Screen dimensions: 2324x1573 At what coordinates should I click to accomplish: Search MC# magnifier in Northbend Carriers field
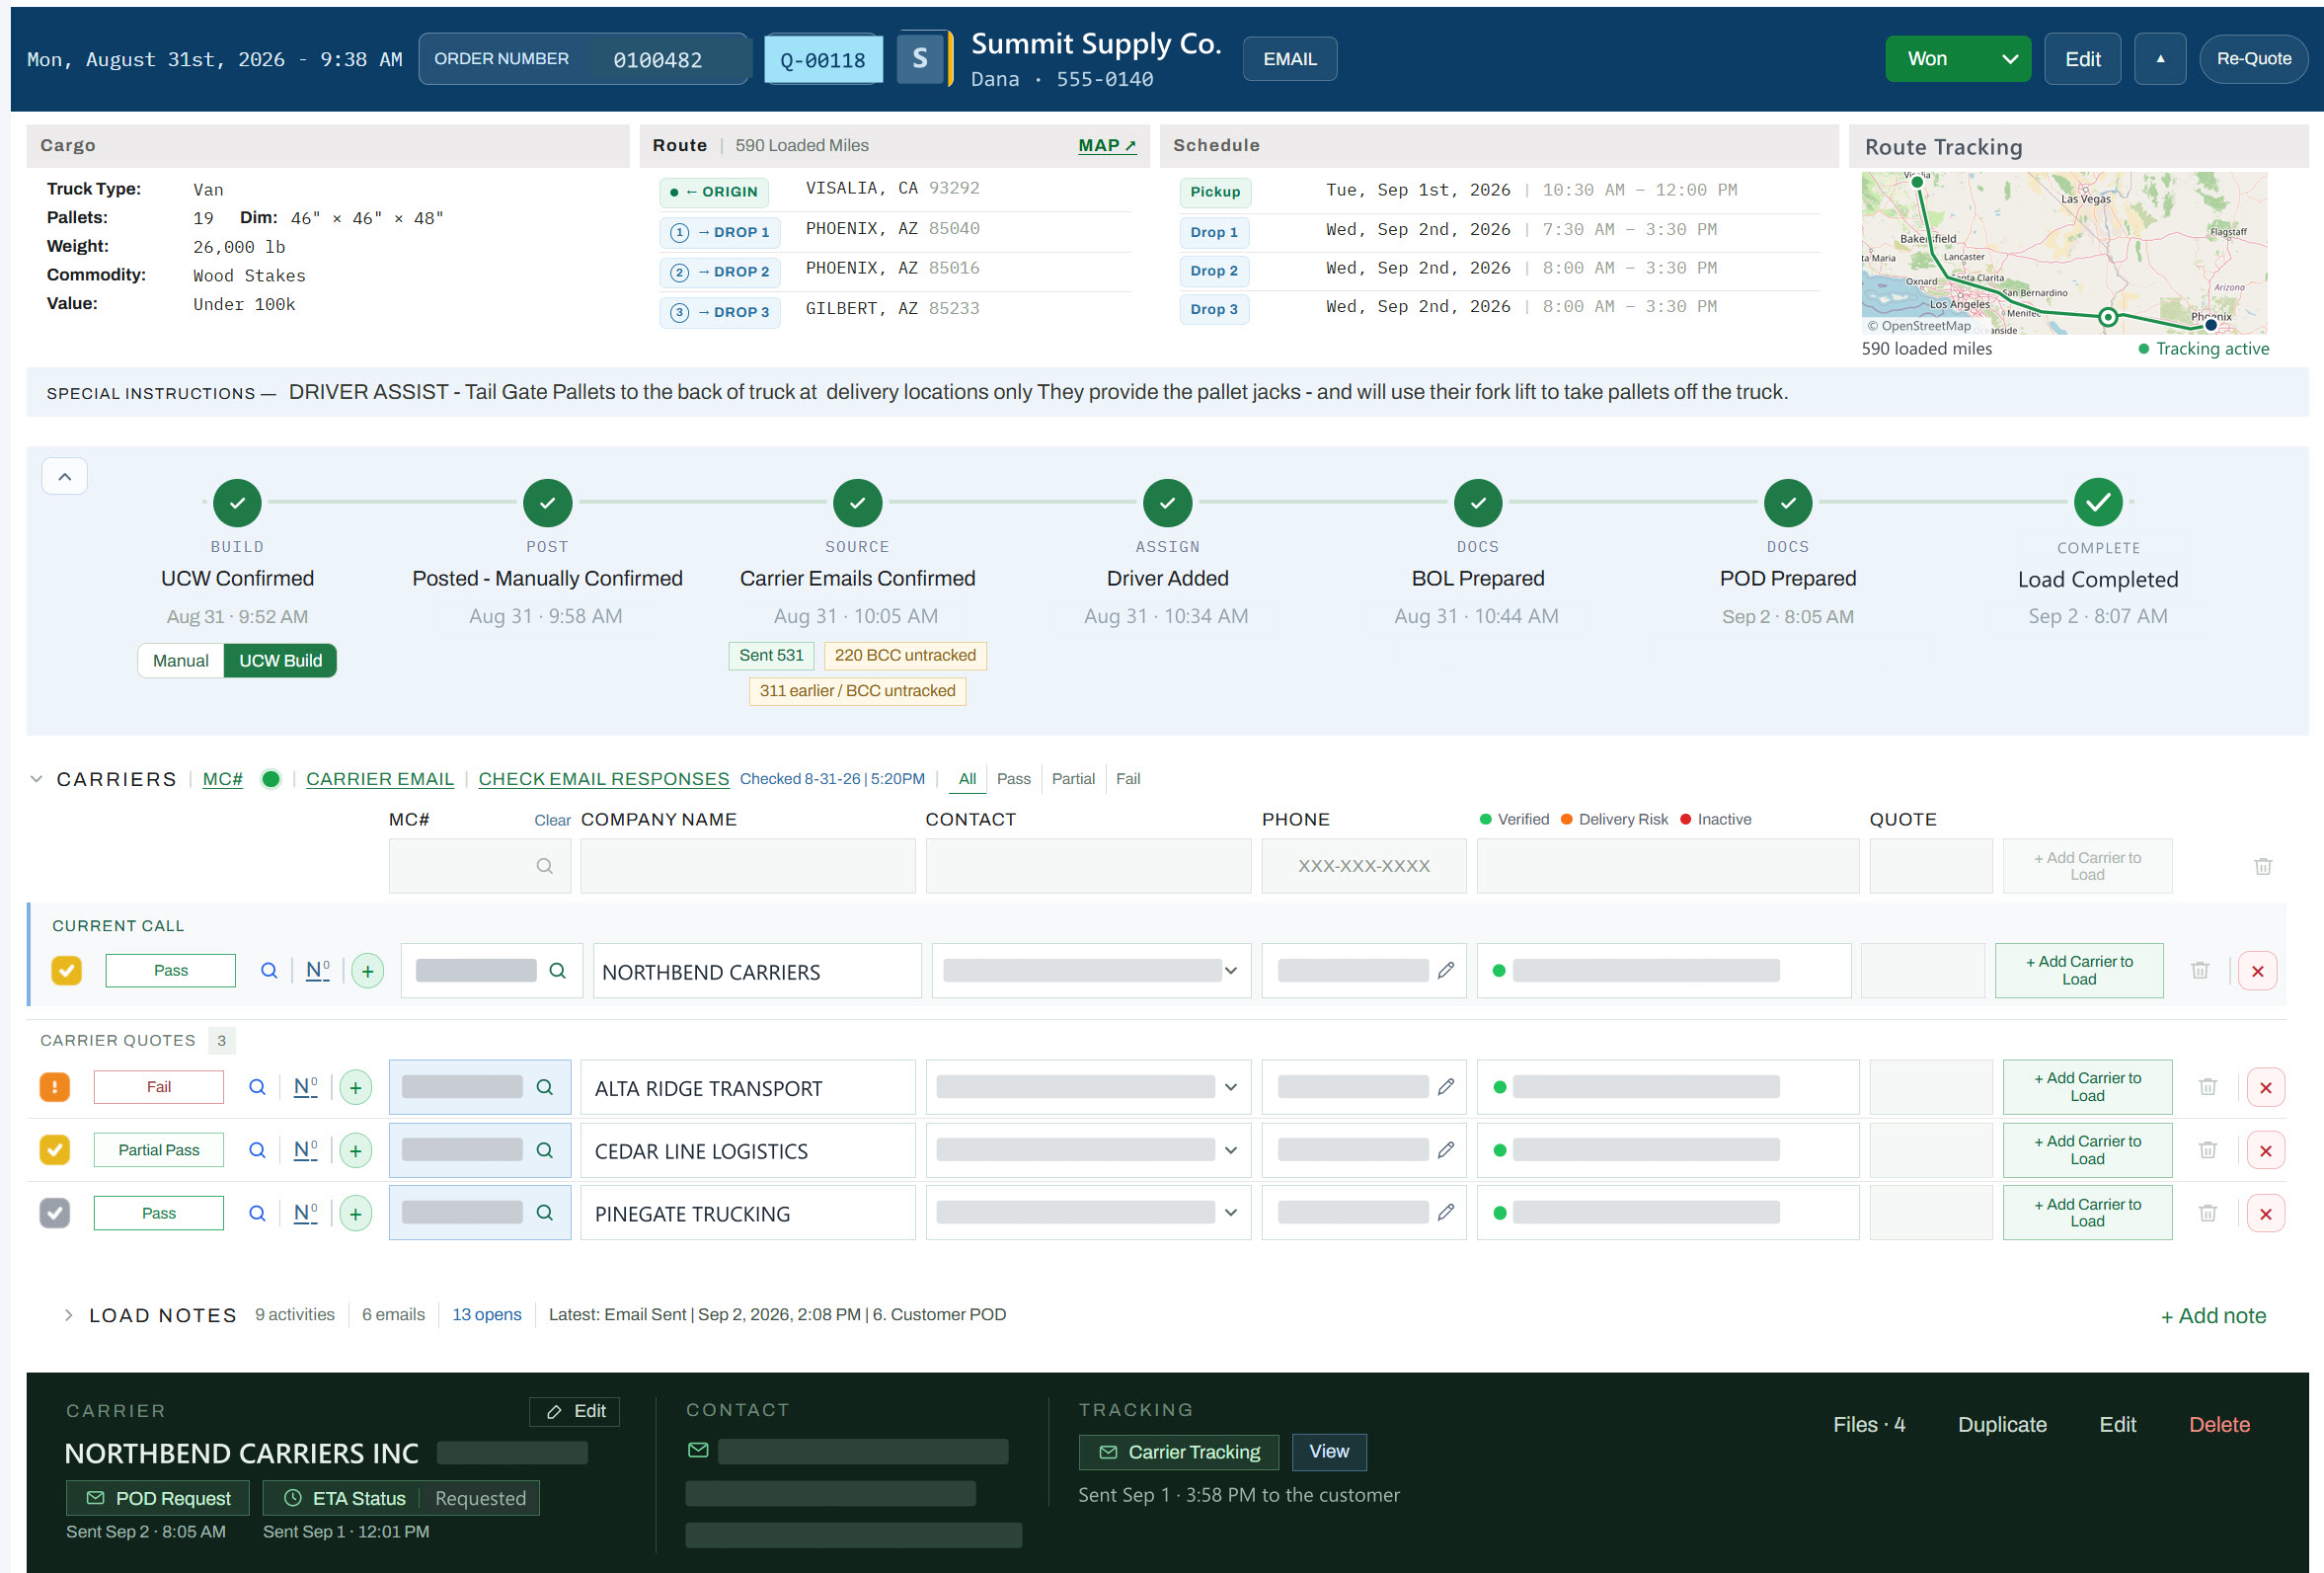pyautogui.click(x=557, y=970)
